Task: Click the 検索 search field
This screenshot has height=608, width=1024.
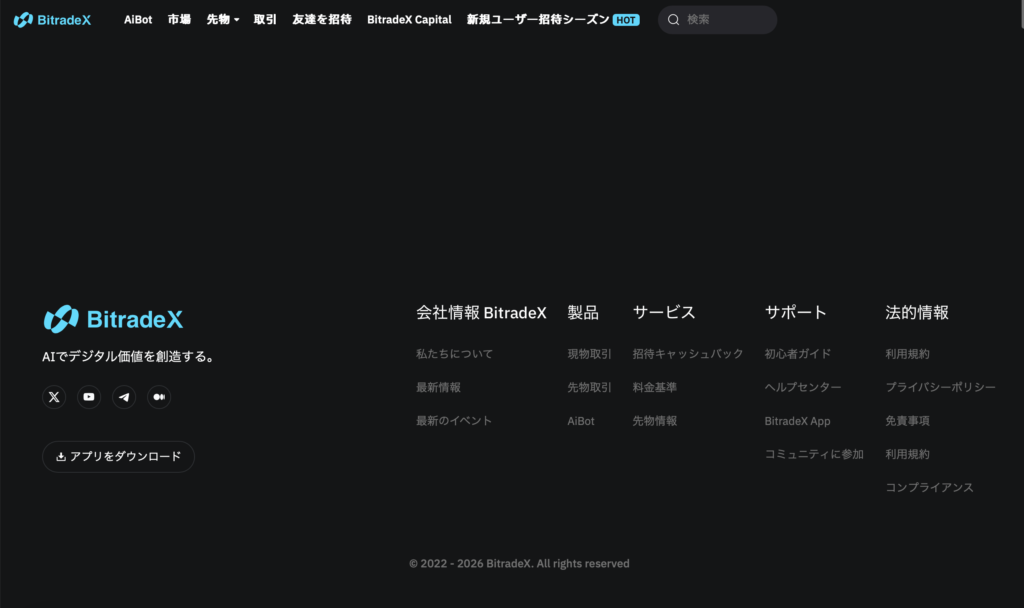Action: 717,20
